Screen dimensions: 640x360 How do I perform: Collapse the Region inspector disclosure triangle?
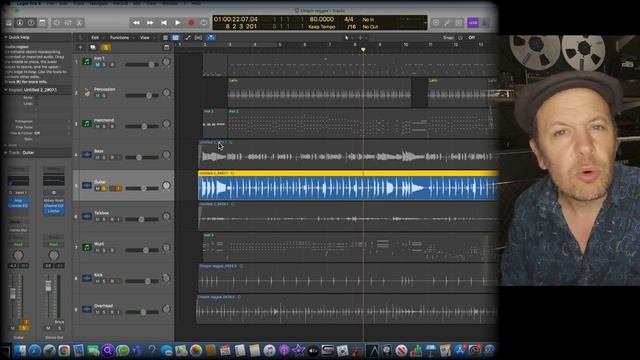tap(5, 89)
